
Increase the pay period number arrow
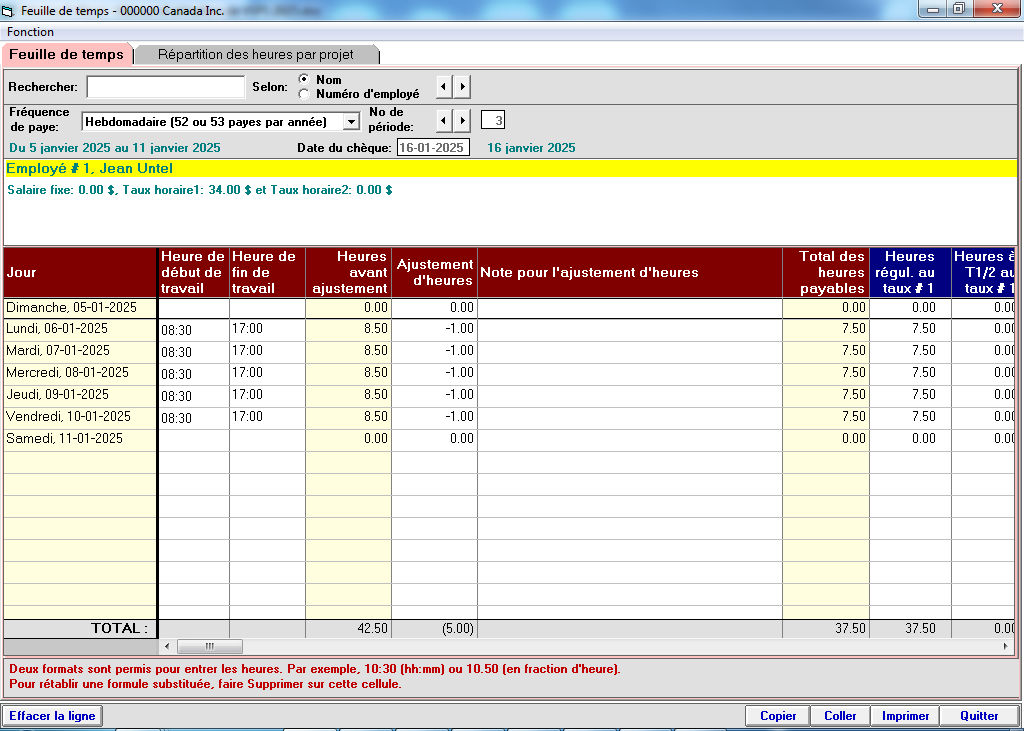(462, 121)
